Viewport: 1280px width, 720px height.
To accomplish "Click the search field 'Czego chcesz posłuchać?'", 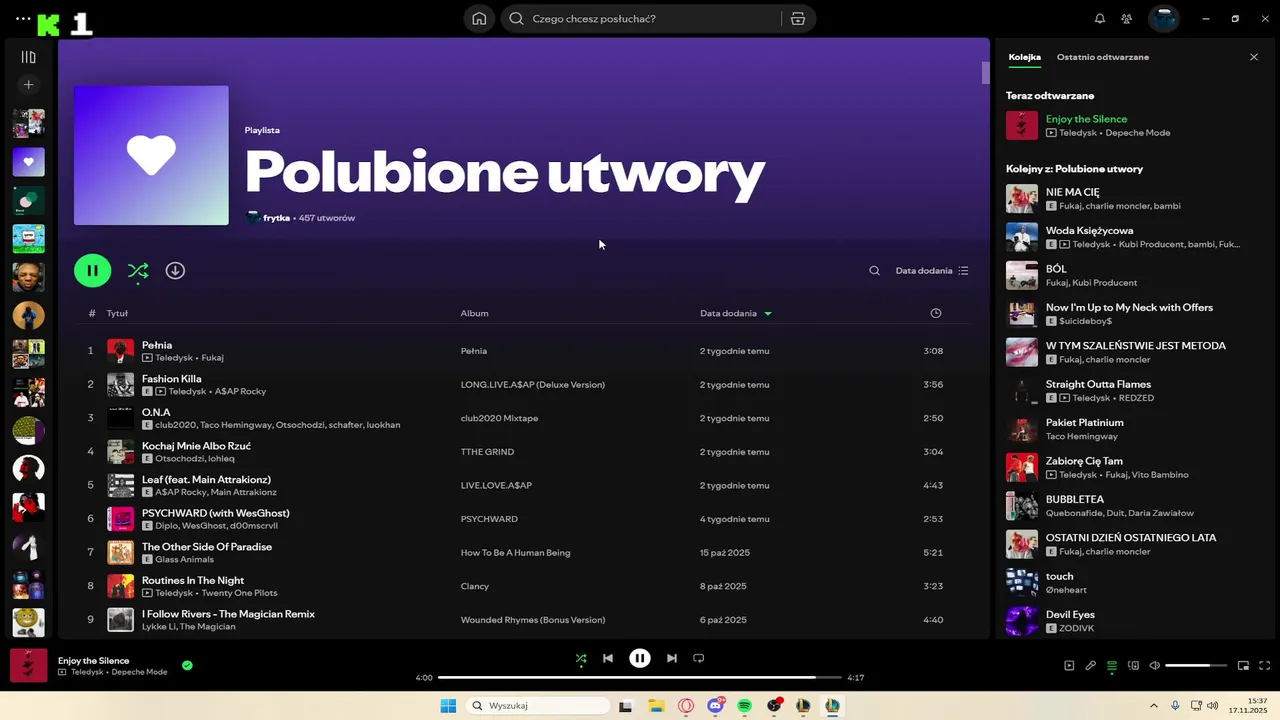I will coord(640,18).
